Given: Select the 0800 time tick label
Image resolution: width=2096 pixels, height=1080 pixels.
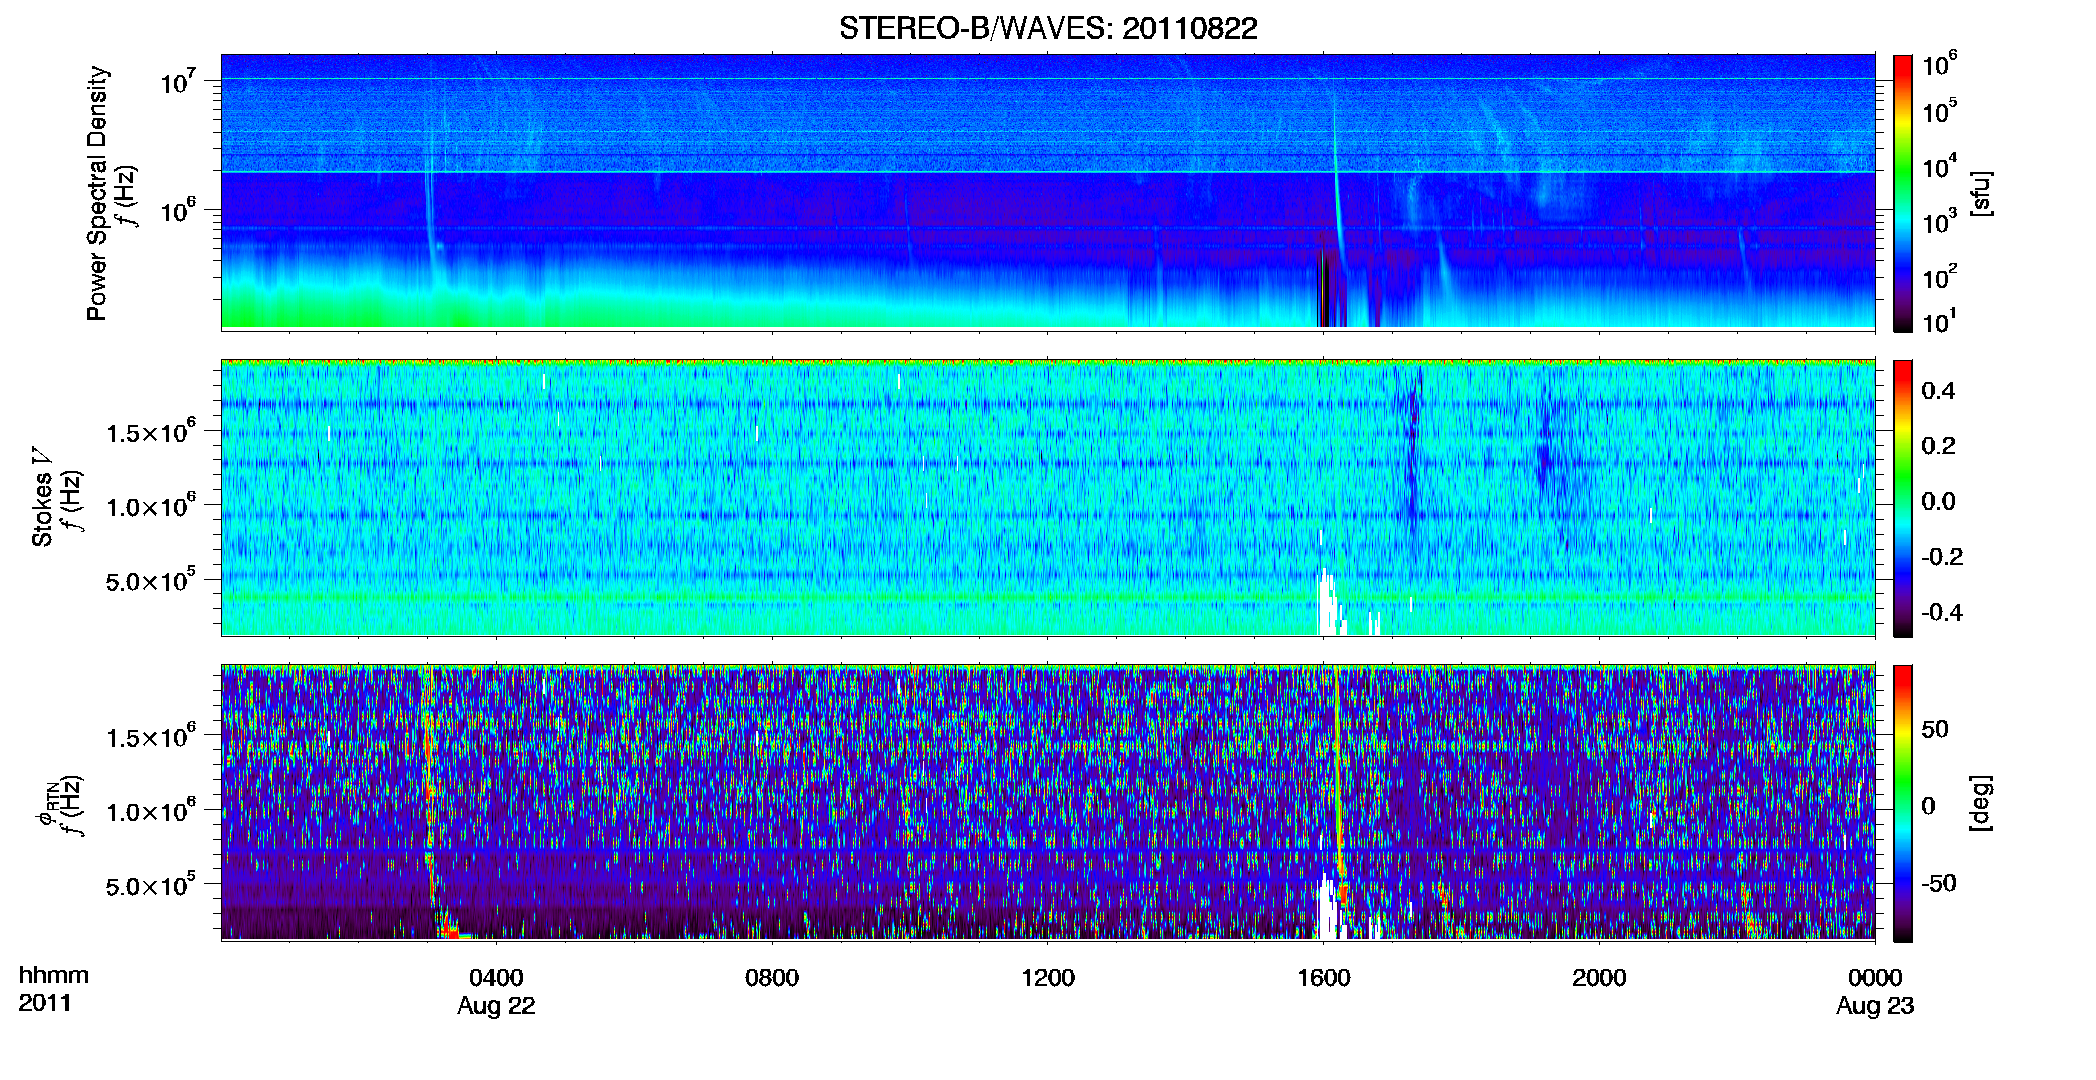Looking at the screenshot, I should tap(772, 978).
